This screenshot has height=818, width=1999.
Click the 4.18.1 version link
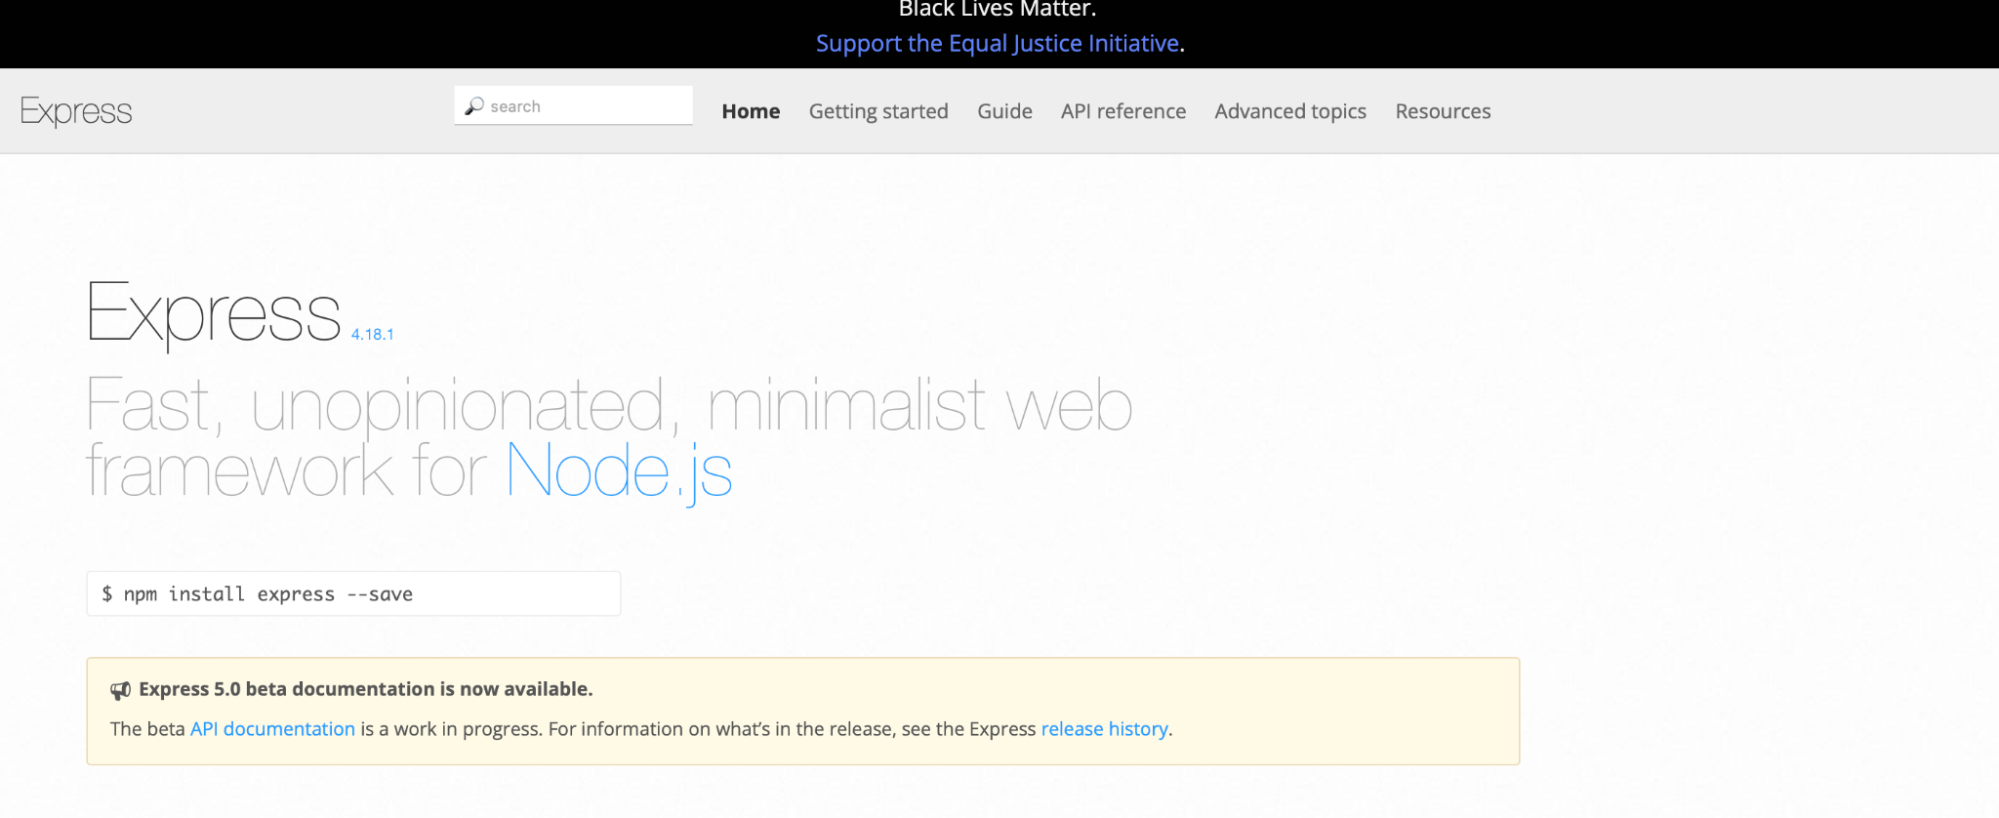pyautogui.click(x=372, y=334)
